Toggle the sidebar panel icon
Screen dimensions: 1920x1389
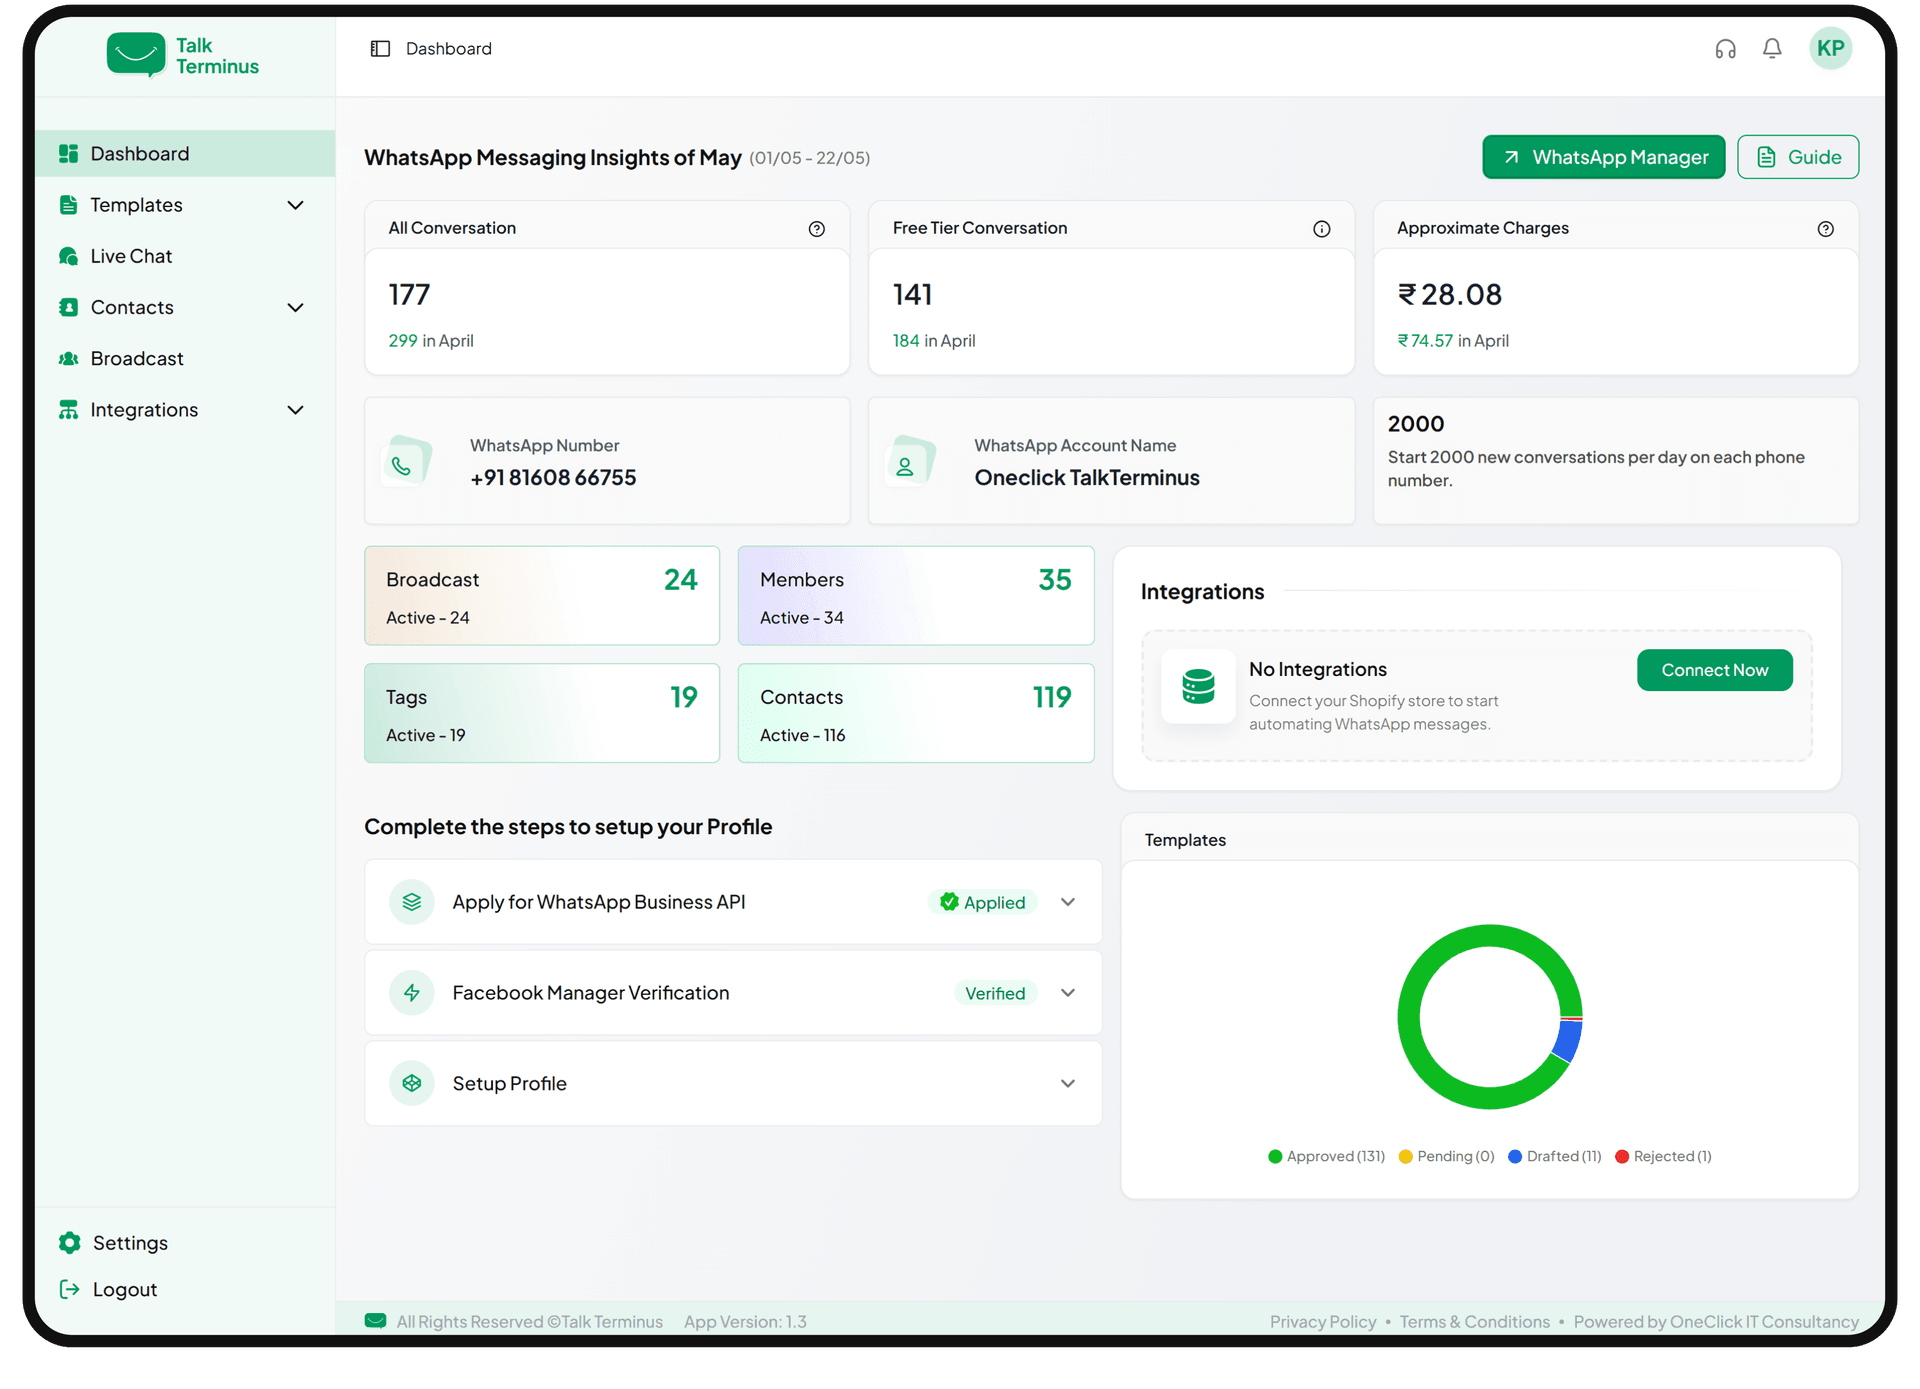coord(380,49)
